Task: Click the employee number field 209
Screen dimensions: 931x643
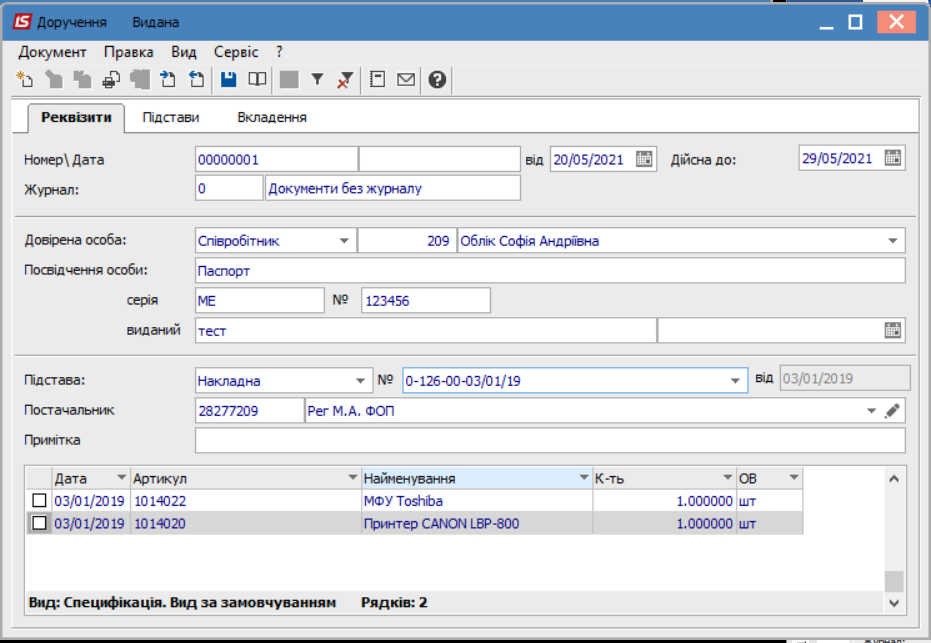Action: [x=407, y=241]
